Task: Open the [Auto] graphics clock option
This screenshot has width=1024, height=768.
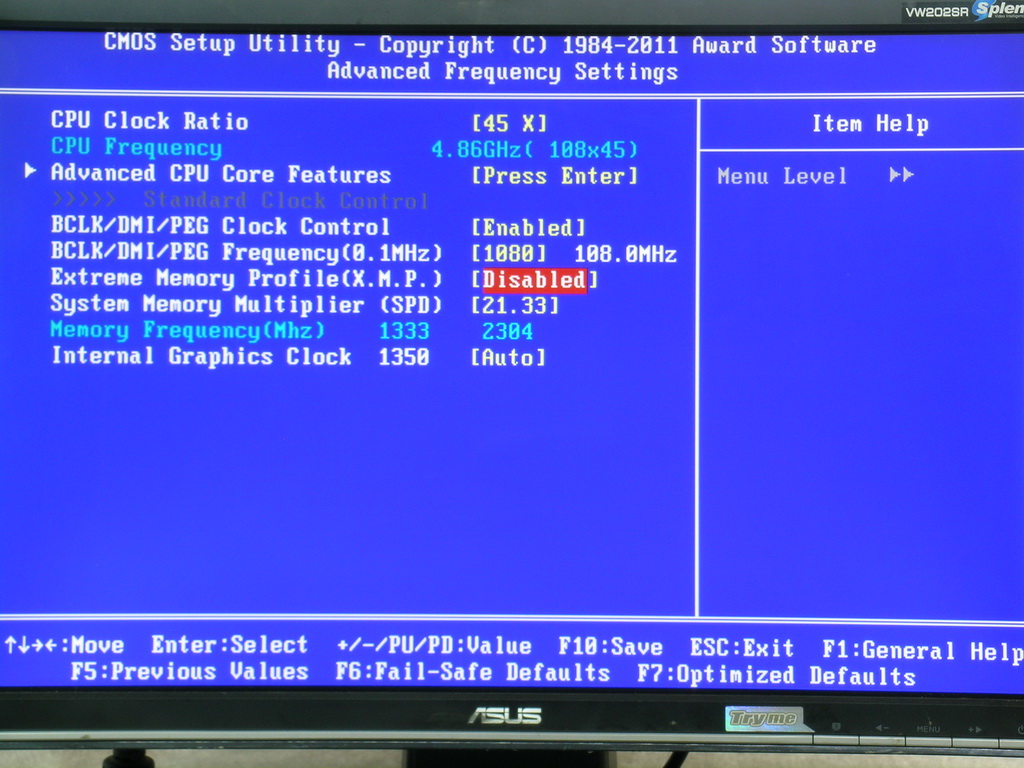Action: point(509,357)
